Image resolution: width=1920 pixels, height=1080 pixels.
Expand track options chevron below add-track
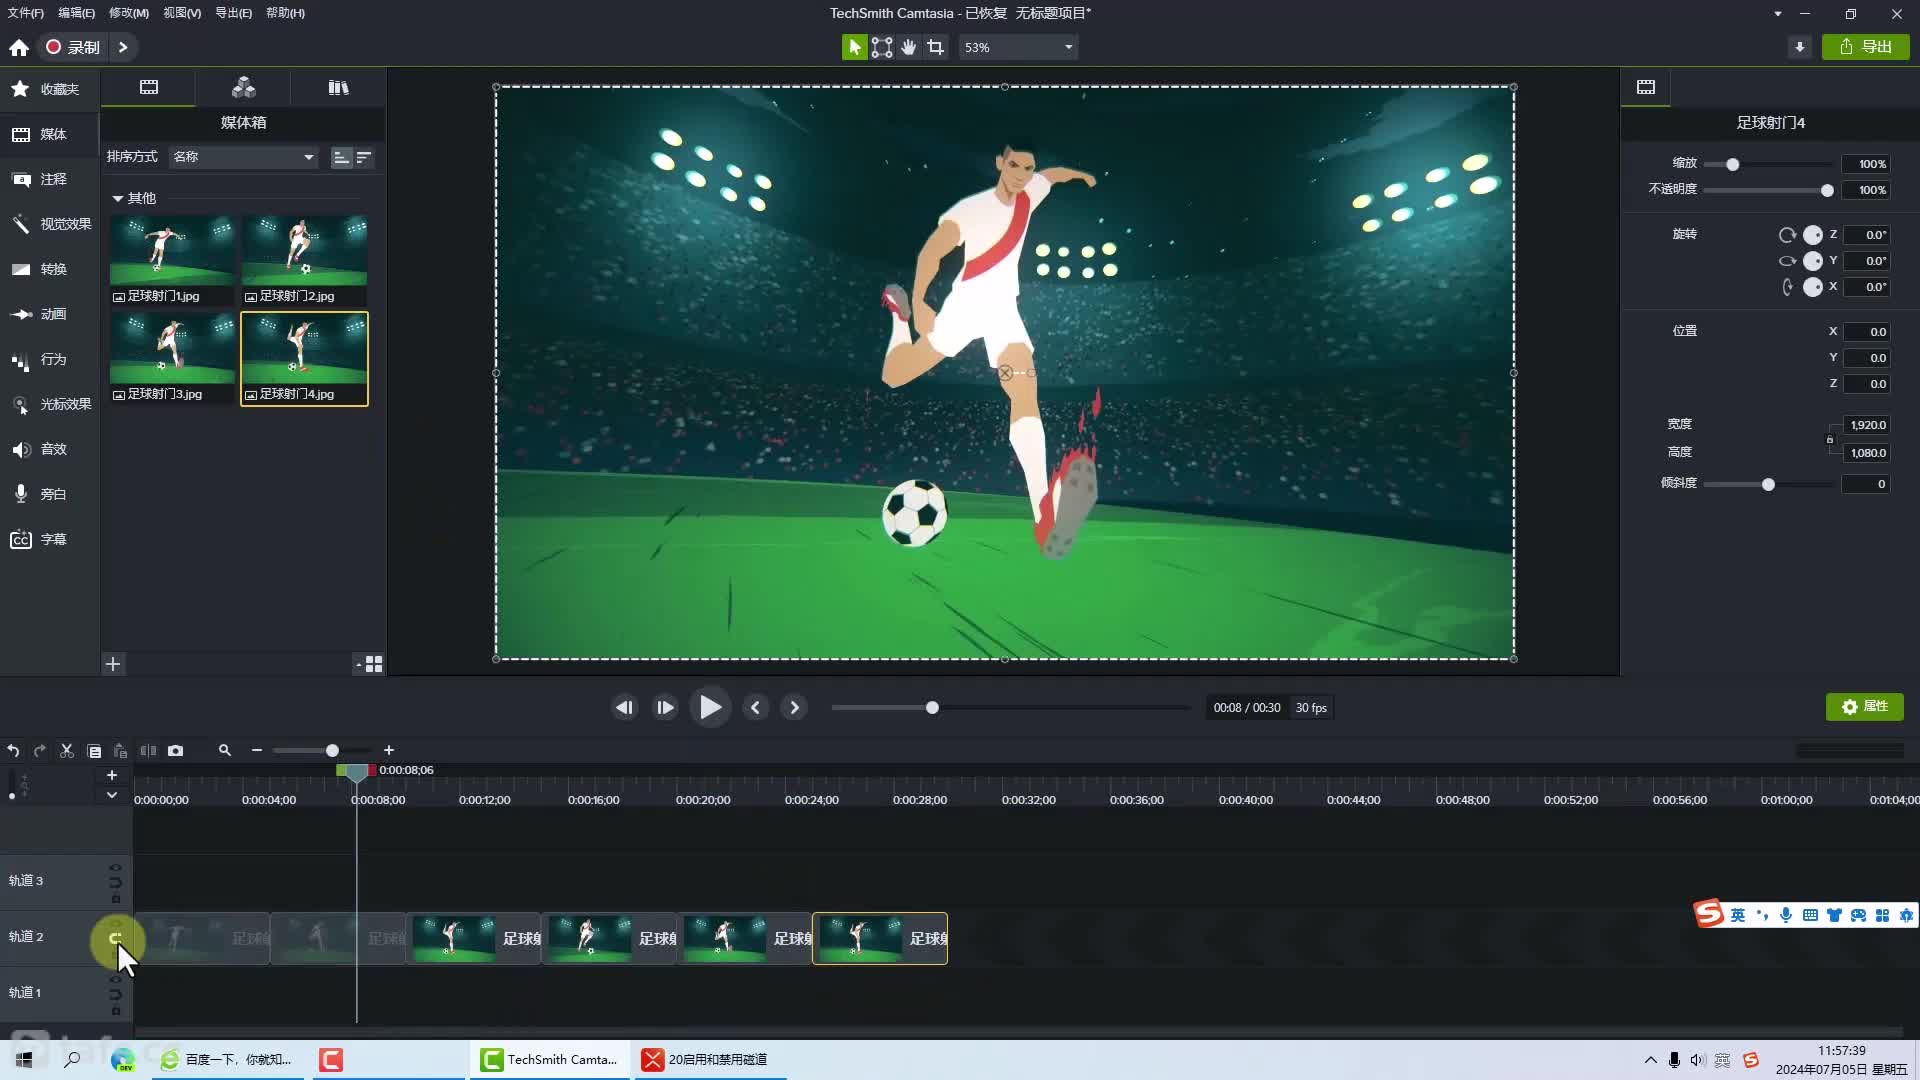click(112, 796)
